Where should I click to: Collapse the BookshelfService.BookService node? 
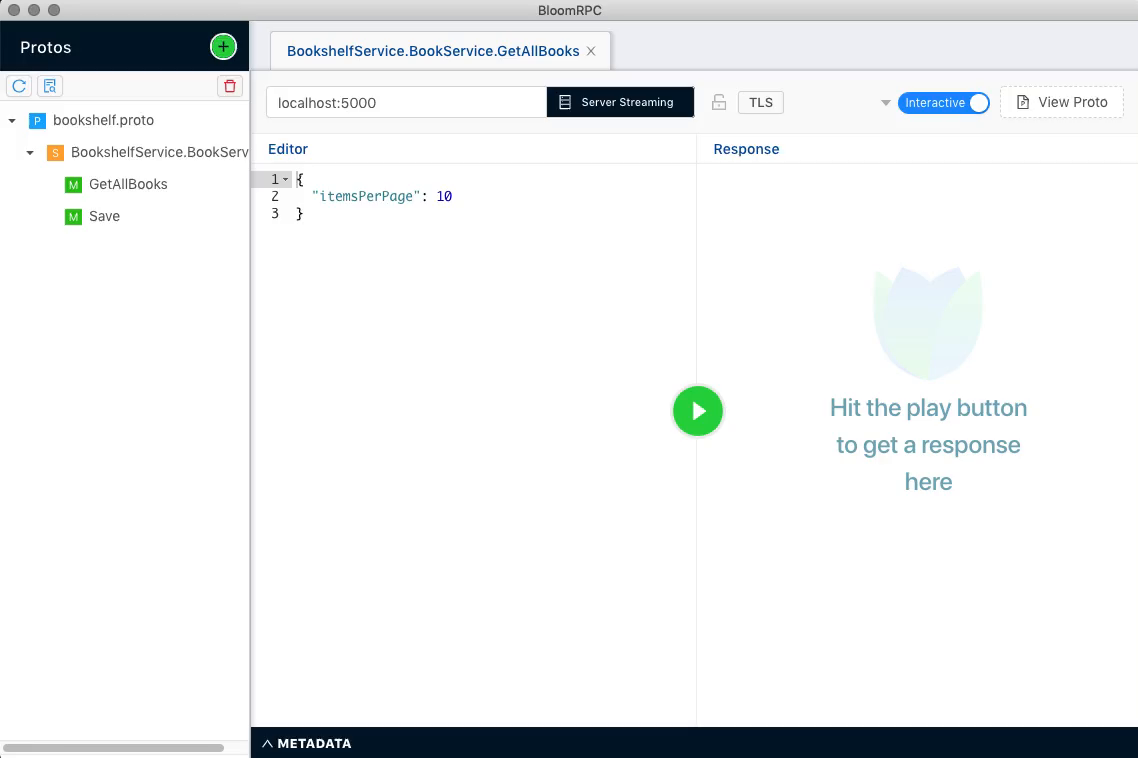point(30,152)
